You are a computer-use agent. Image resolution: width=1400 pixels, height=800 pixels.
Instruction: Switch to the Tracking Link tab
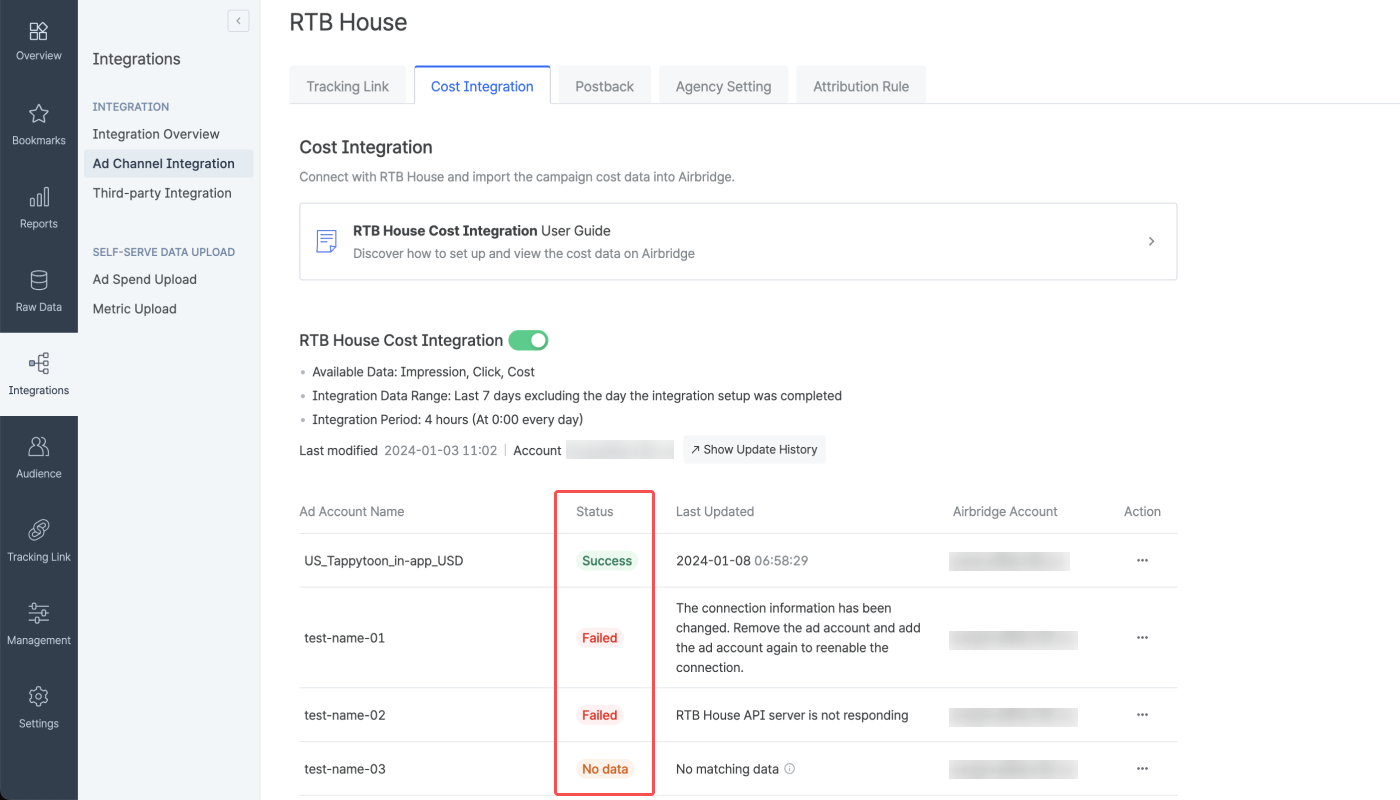[347, 86]
